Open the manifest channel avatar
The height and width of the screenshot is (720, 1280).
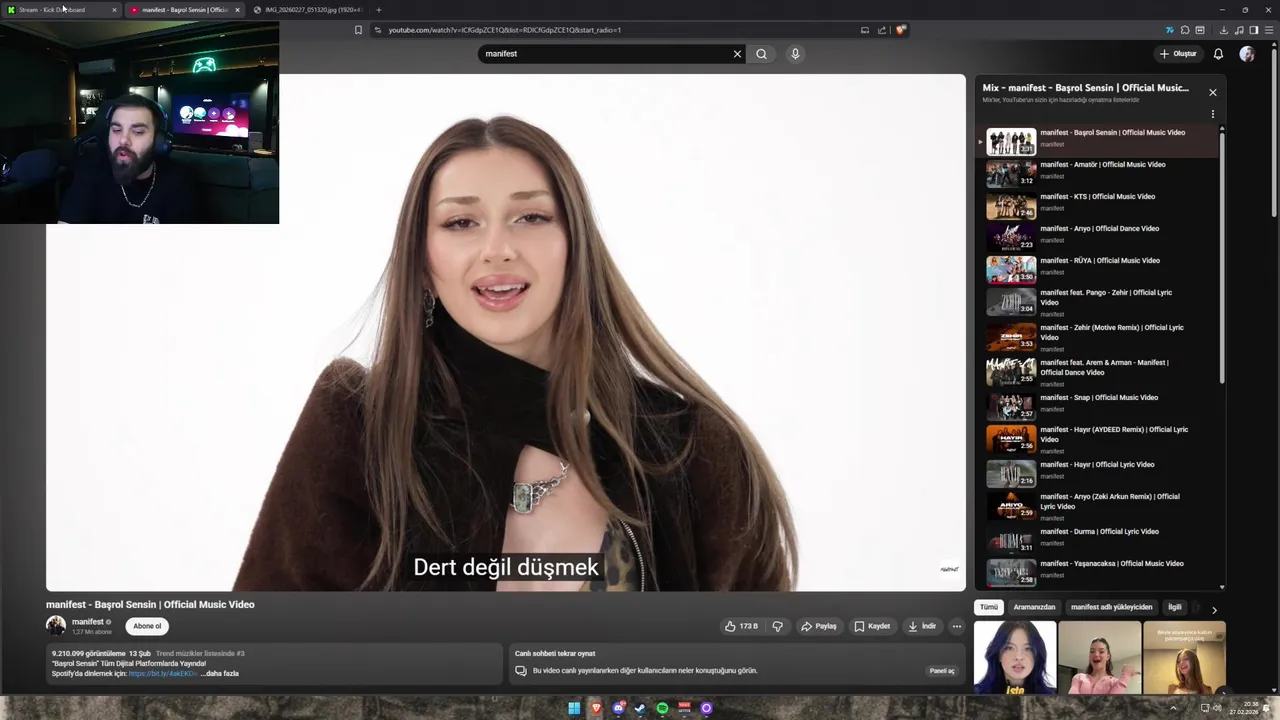[56, 626]
